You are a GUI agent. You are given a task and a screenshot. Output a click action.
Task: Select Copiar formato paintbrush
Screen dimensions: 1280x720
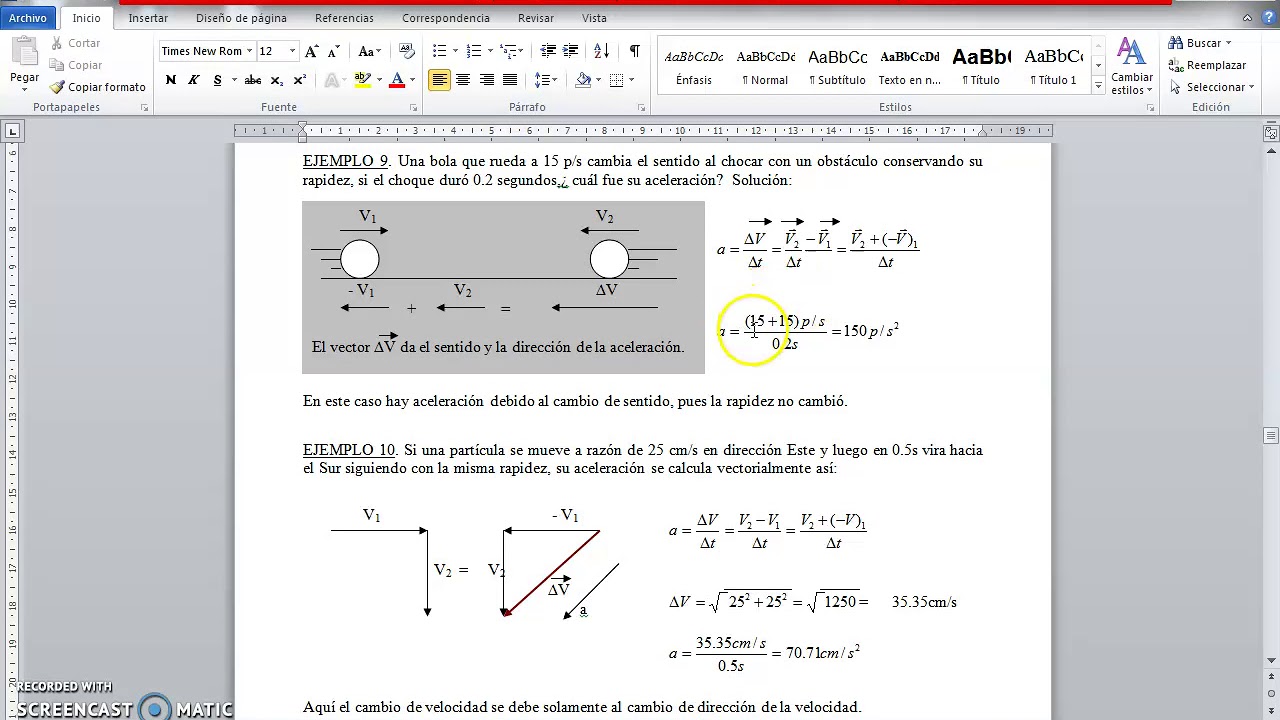(x=58, y=87)
